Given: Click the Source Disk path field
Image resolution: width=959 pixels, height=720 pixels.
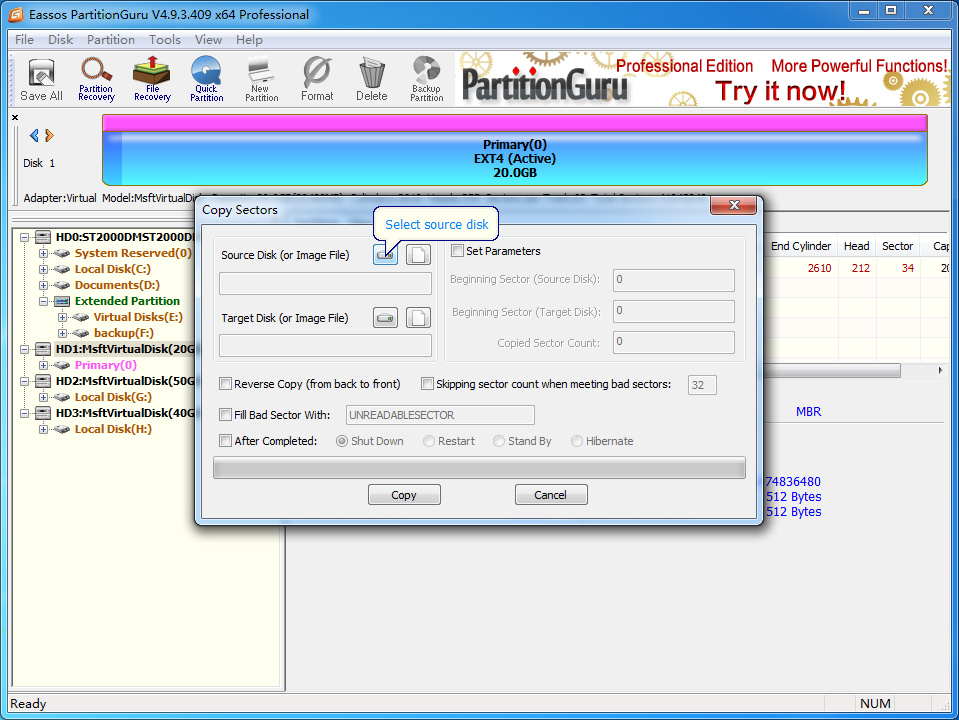Looking at the screenshot, I should (x=325, y=284).
